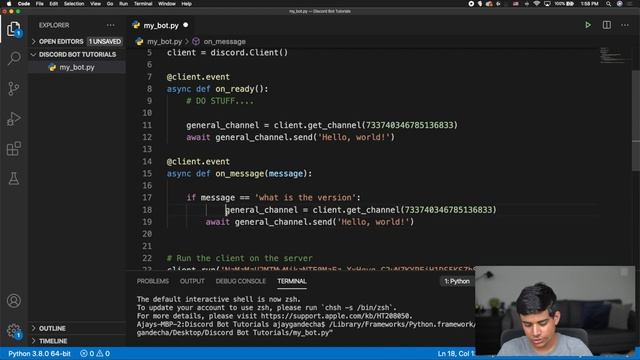
Task: Click '@client.event' decorator on line 14
Action: (198, 162)
